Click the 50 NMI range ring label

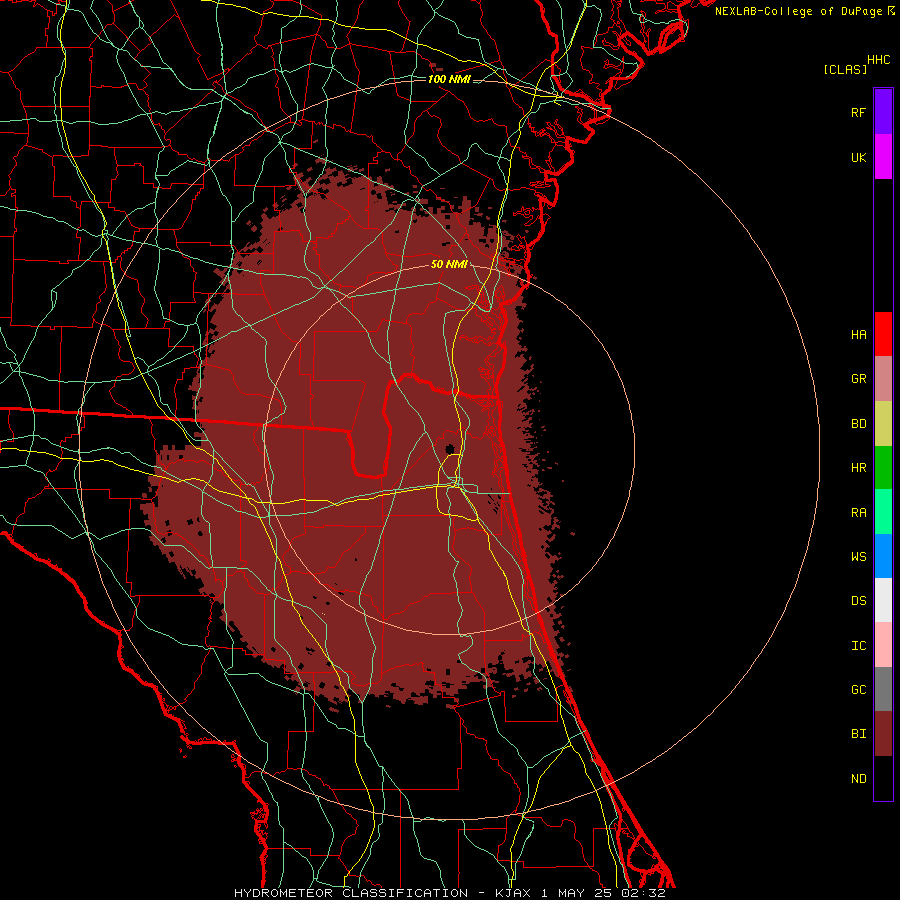(x=449, y=264)
